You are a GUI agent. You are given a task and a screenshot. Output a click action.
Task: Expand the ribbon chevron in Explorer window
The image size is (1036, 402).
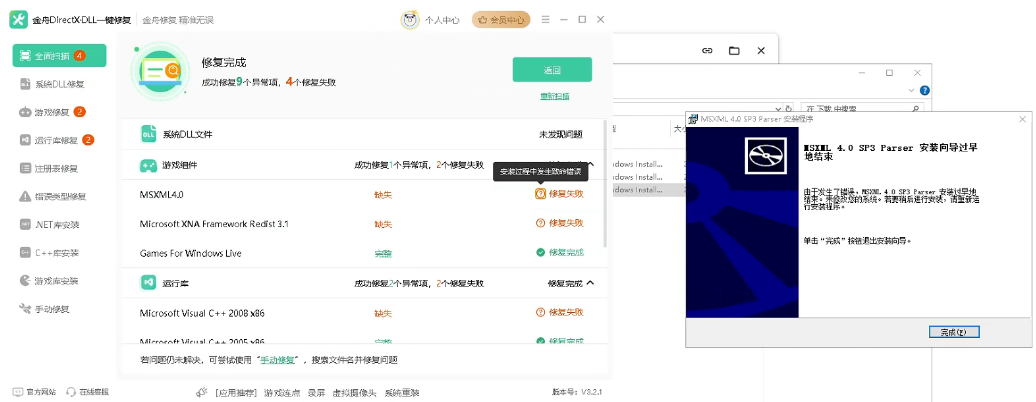912,90
